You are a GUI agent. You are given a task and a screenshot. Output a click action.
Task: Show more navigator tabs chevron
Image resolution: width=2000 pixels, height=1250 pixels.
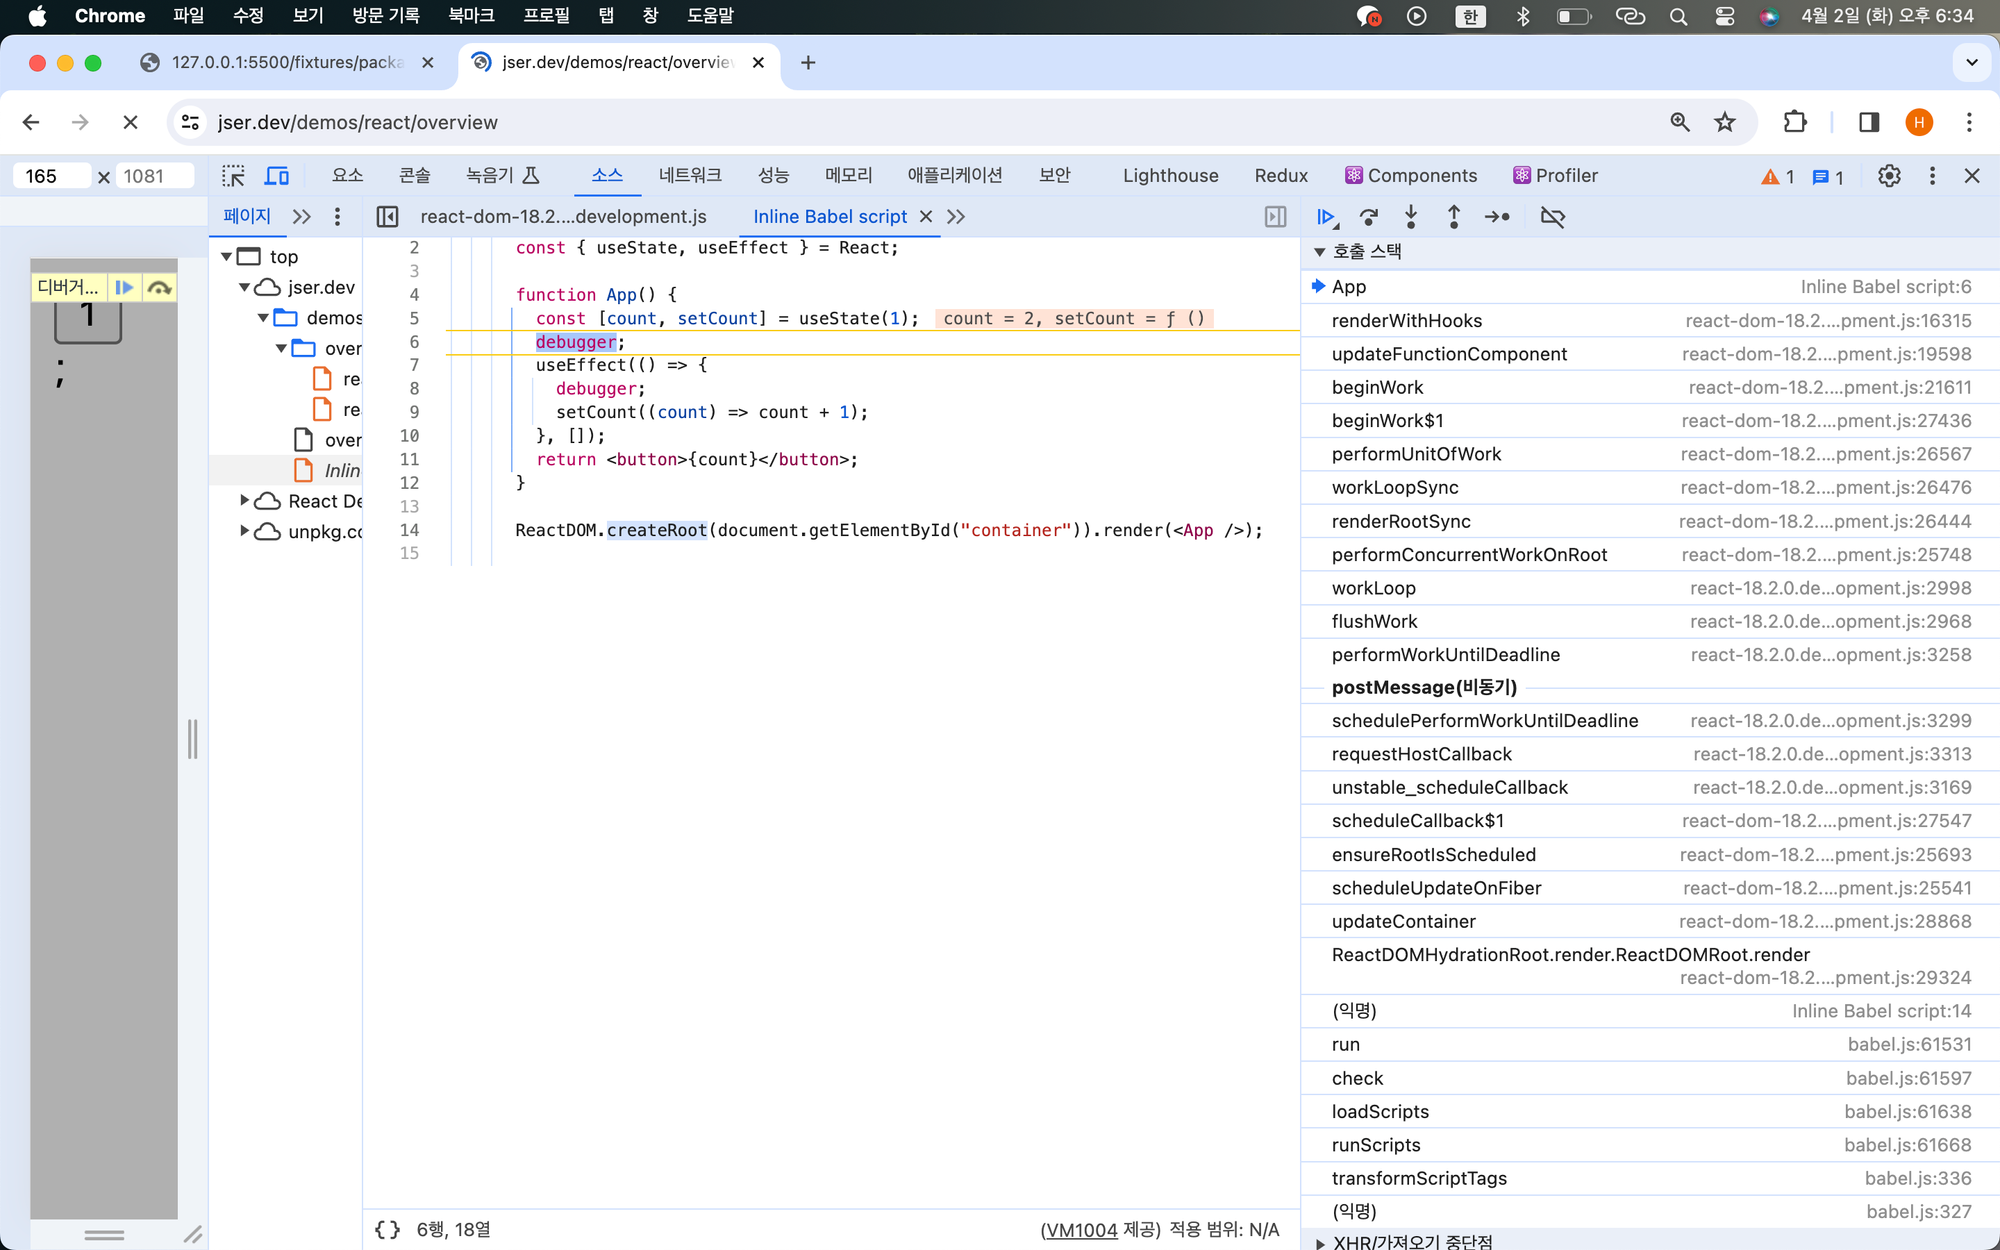click(302, 217)
